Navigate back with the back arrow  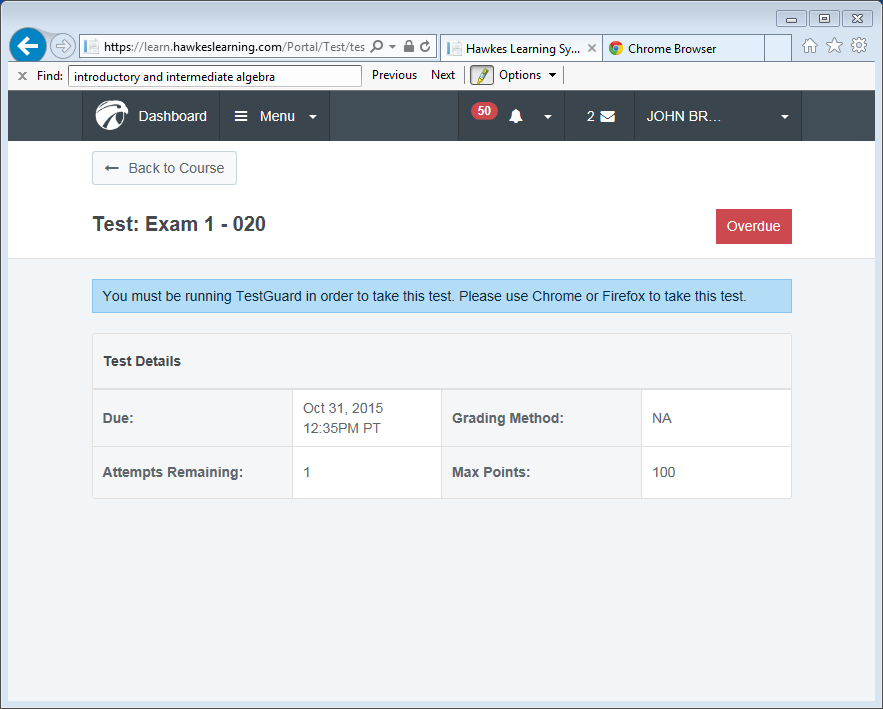click(26, 45)
